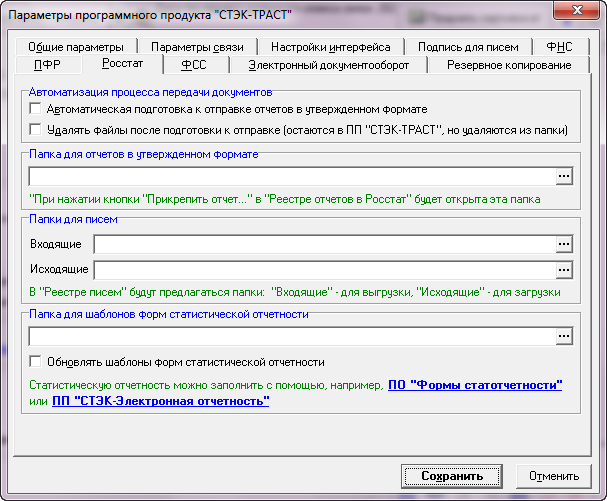The width and height of the screenshot is (607, 501).
Task: Click the Отменить button
Action: [554, 476]
